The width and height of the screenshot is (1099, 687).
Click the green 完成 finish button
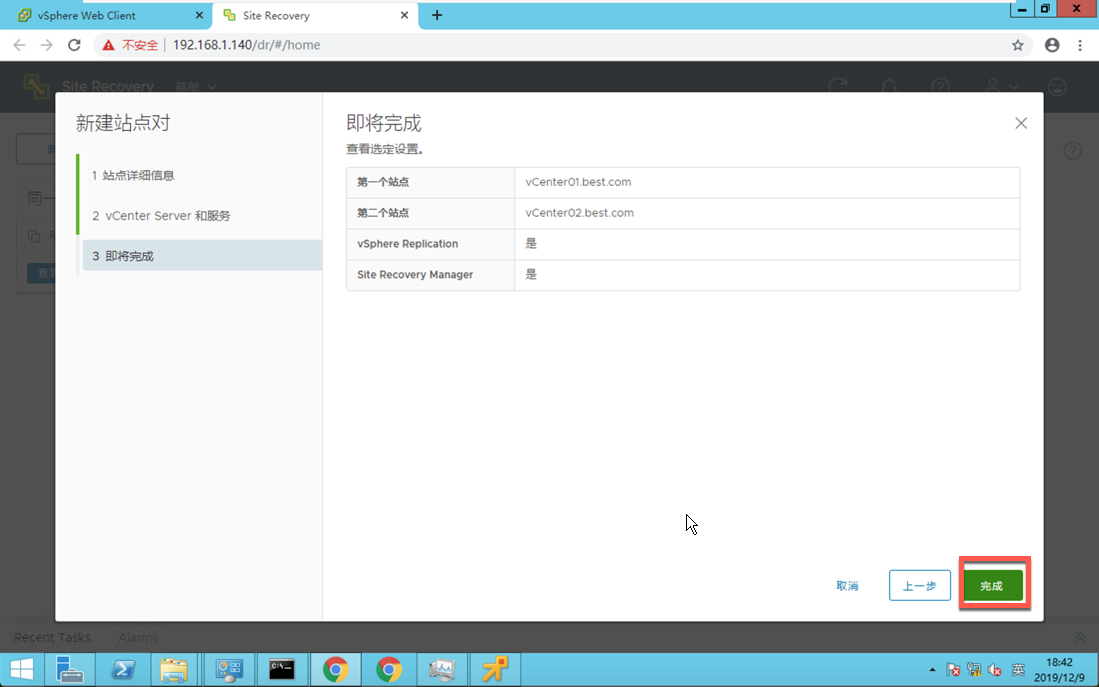(x=992, y=585)
